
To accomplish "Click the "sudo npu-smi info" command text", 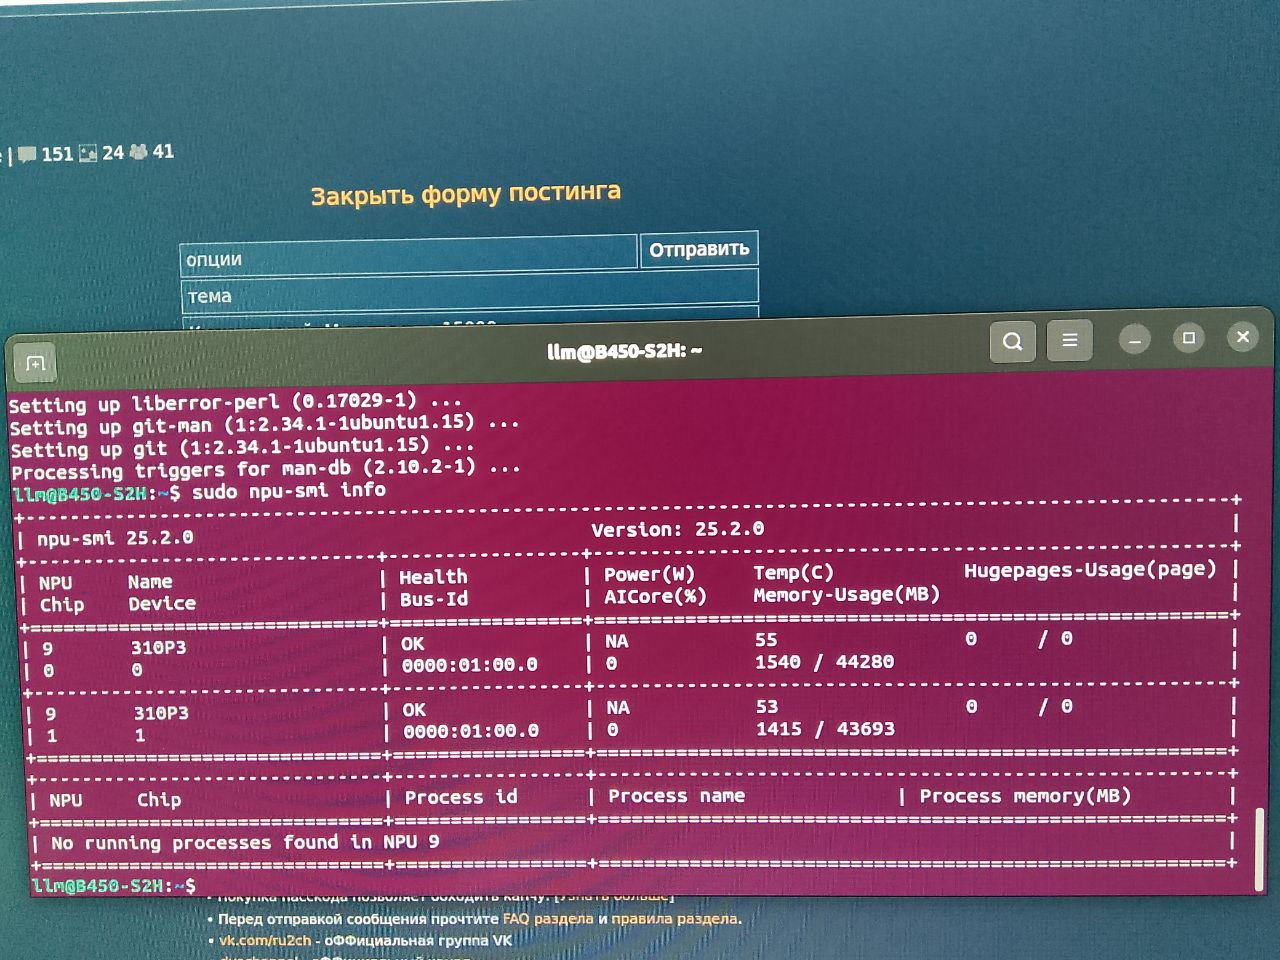I will coord(289,491).
